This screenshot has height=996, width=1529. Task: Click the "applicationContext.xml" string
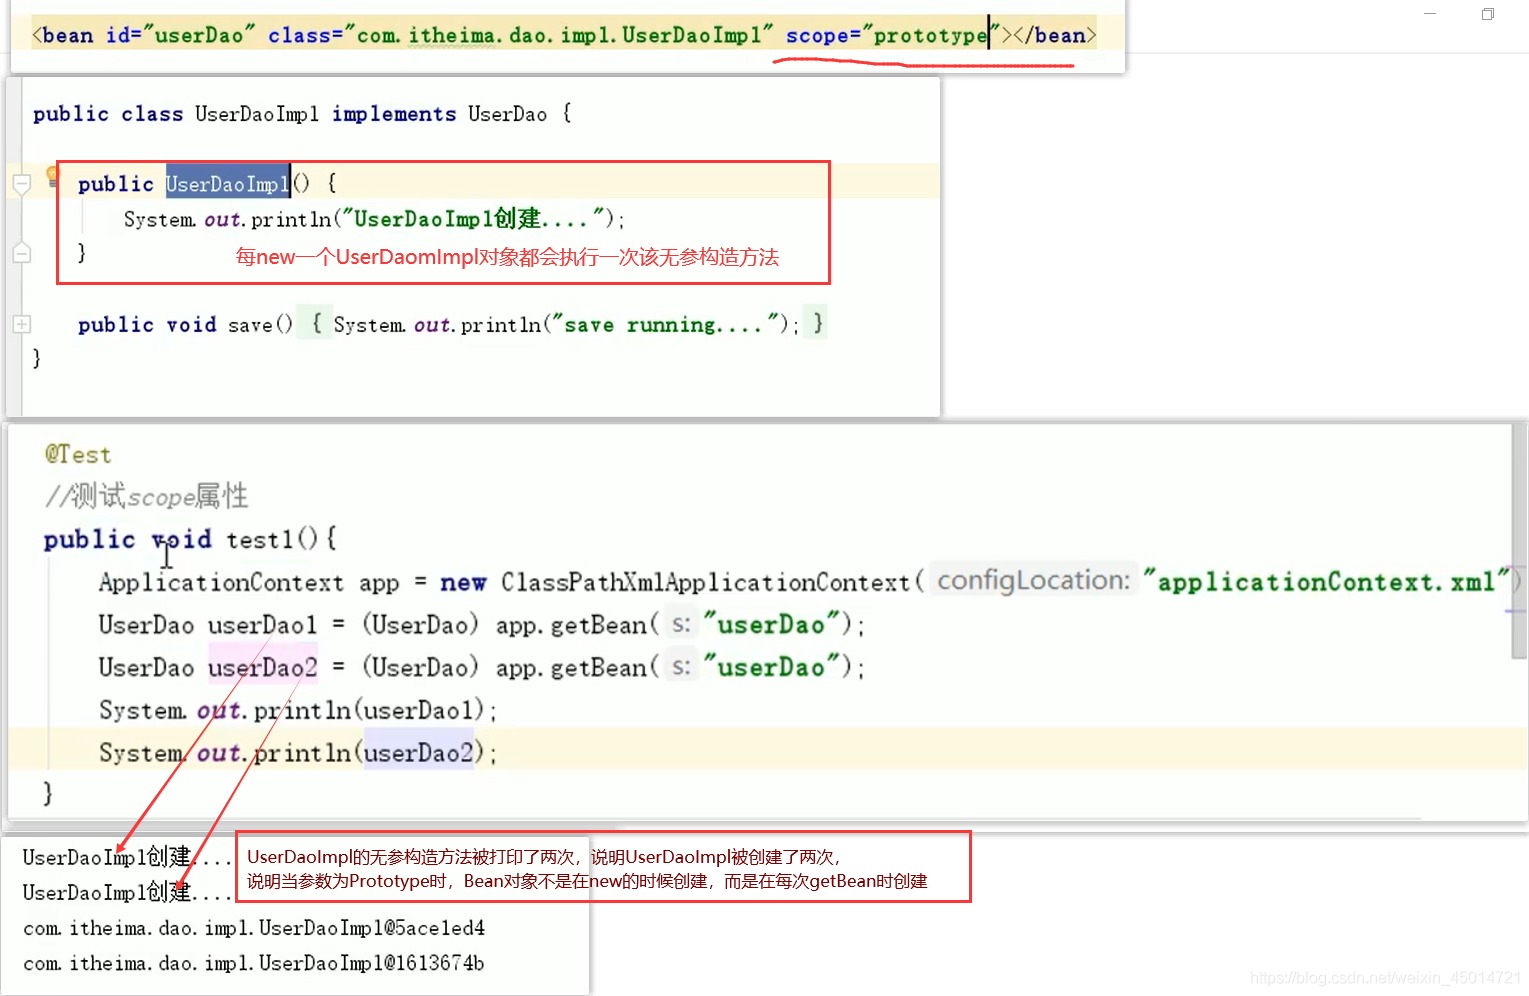tap(1326, 582)
